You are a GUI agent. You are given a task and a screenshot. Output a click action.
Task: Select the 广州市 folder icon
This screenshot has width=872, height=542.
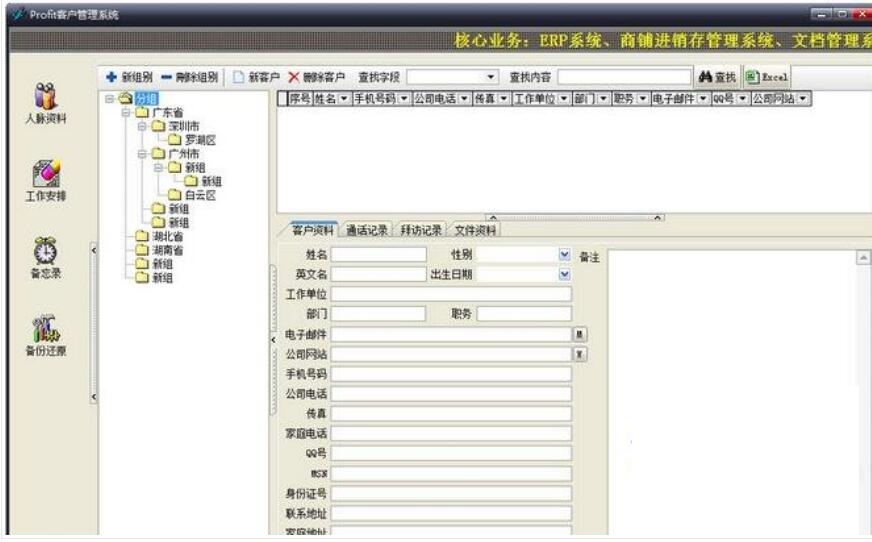coord(158,153)
